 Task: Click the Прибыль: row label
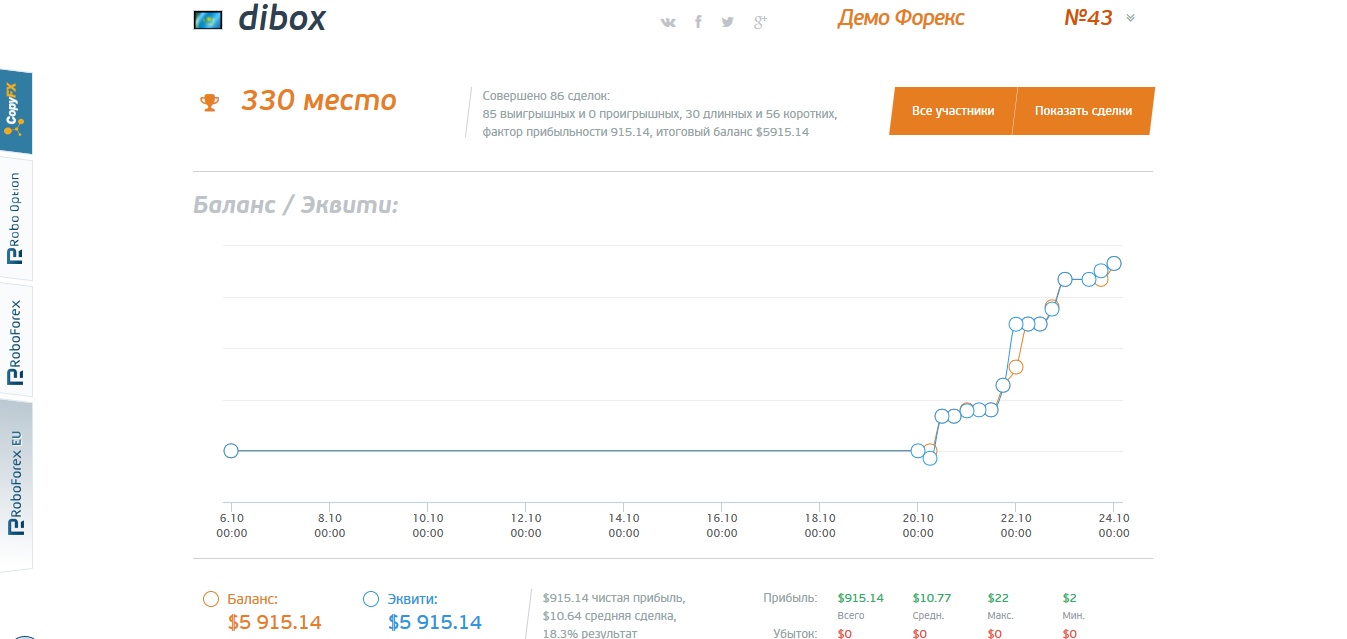[x=790, y=598]
